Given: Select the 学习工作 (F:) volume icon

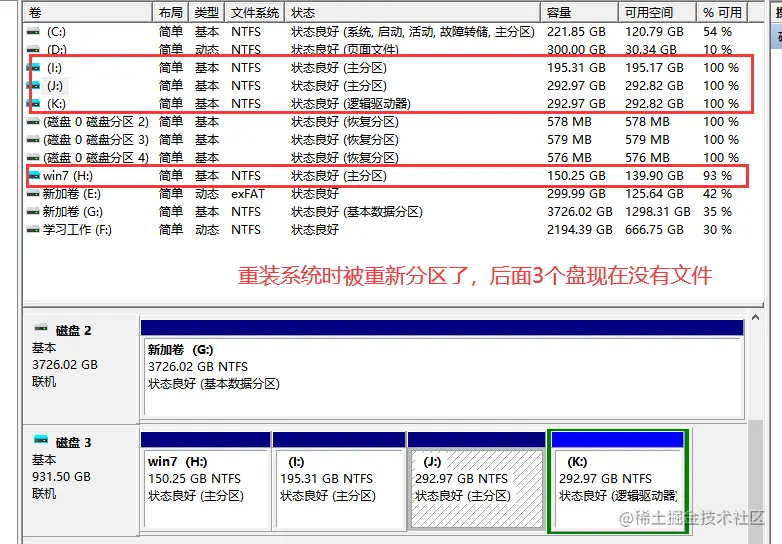Looking at the screenshot, I should pyautogui.click(x=33, y=230).
